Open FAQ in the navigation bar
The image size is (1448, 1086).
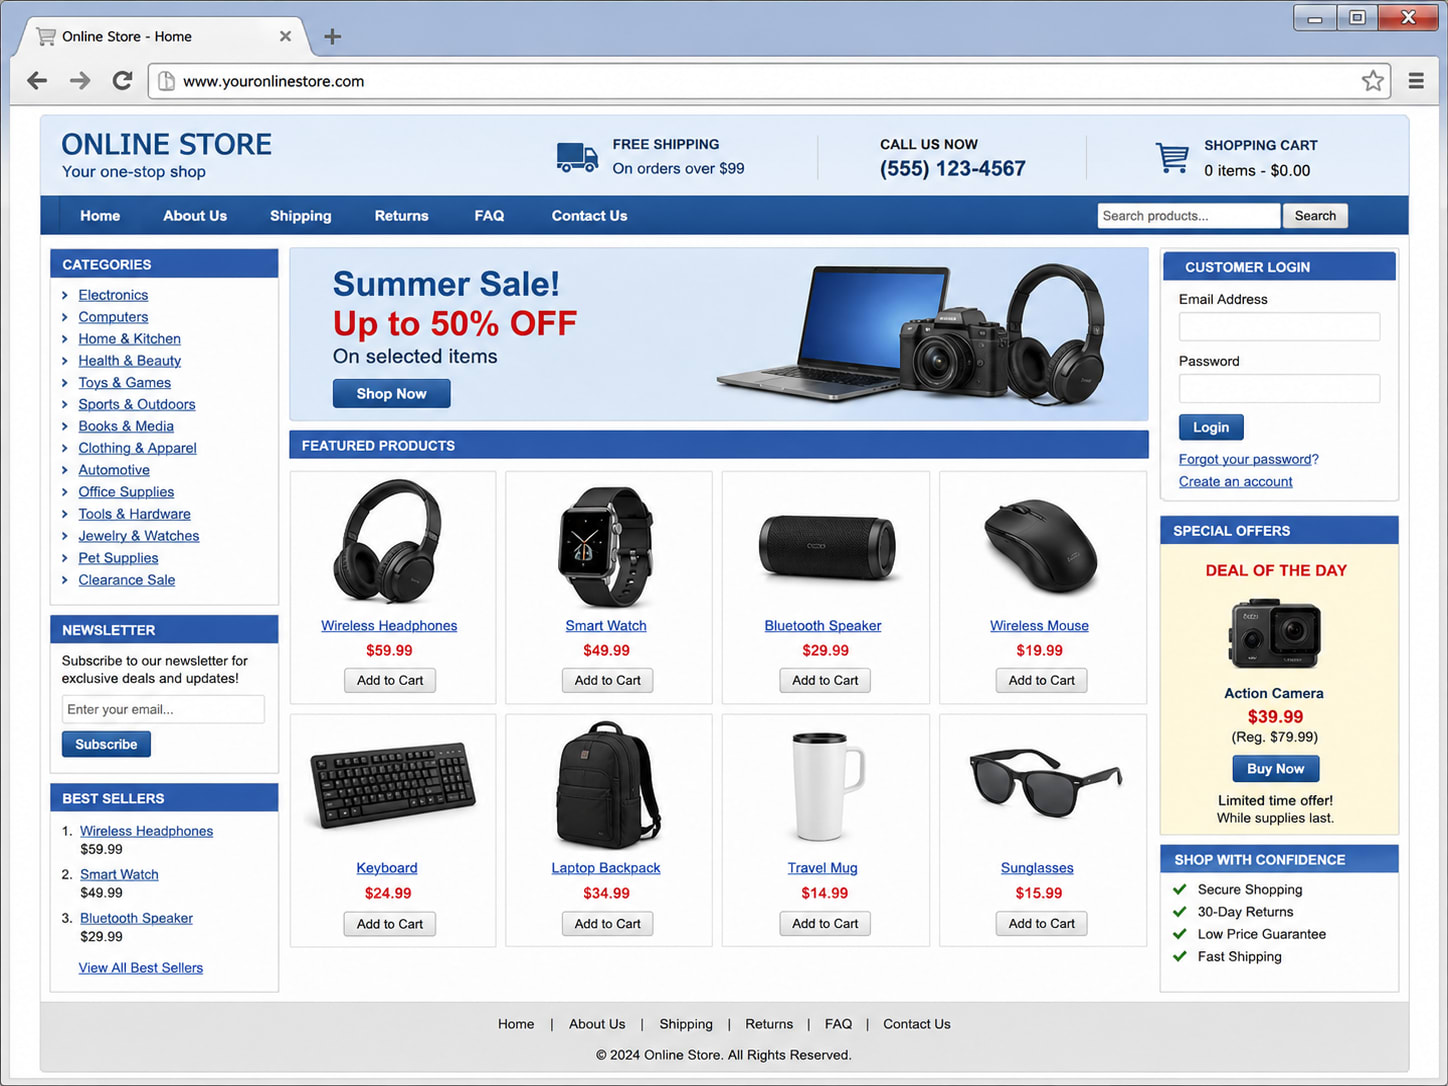tap(489, 216)
